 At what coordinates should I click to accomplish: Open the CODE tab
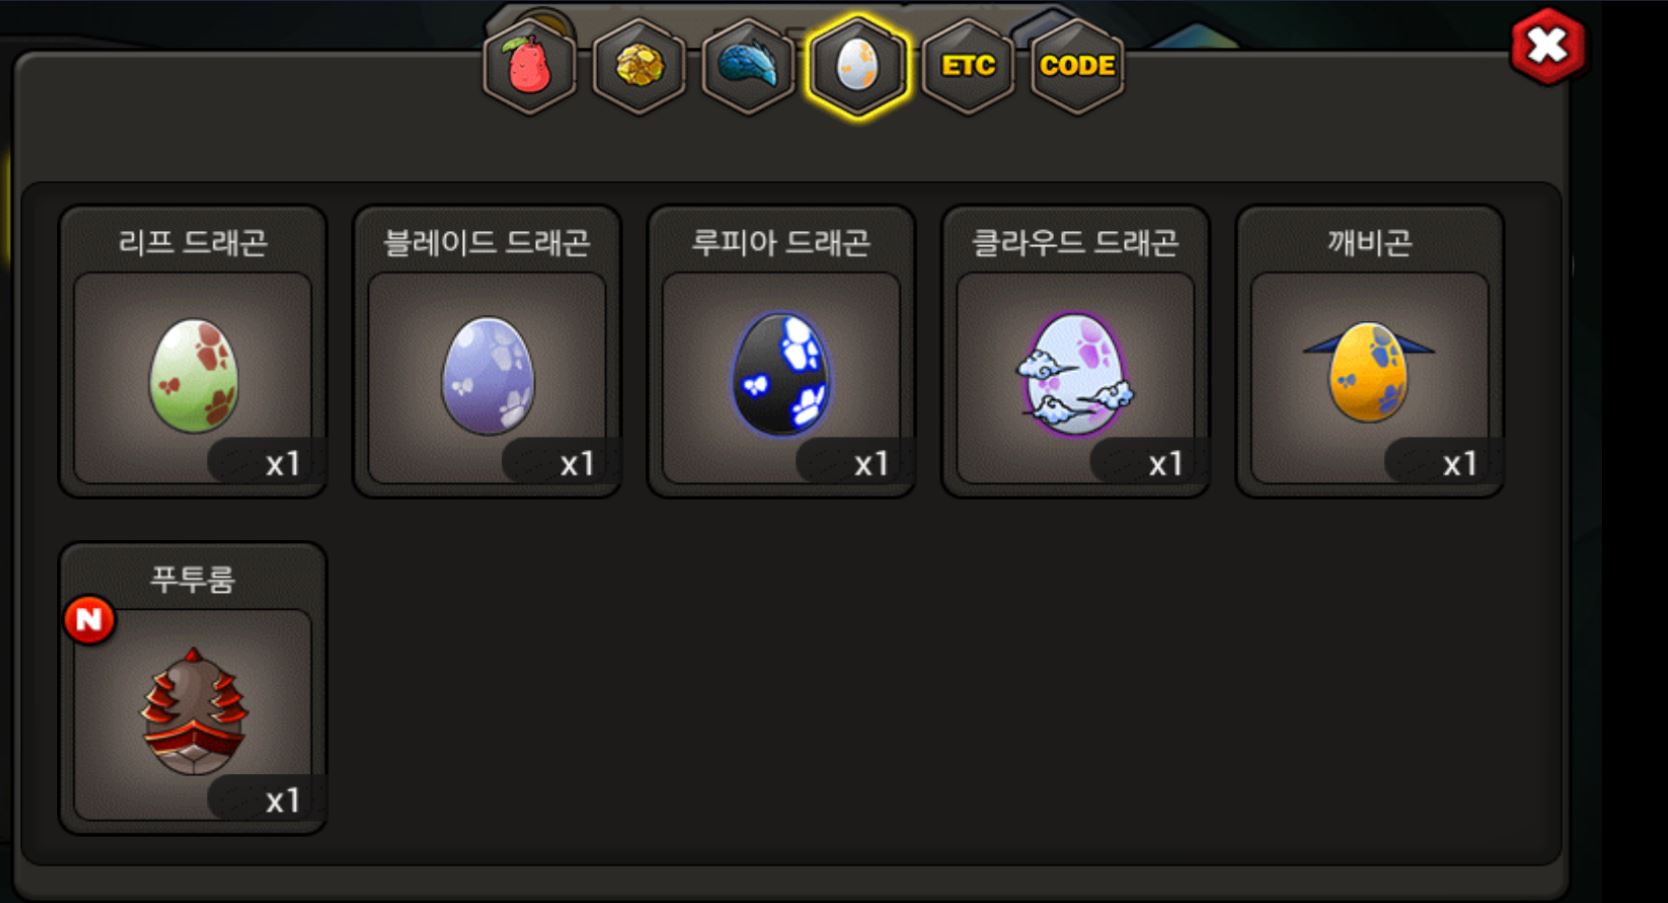[x=1077, y=66]
